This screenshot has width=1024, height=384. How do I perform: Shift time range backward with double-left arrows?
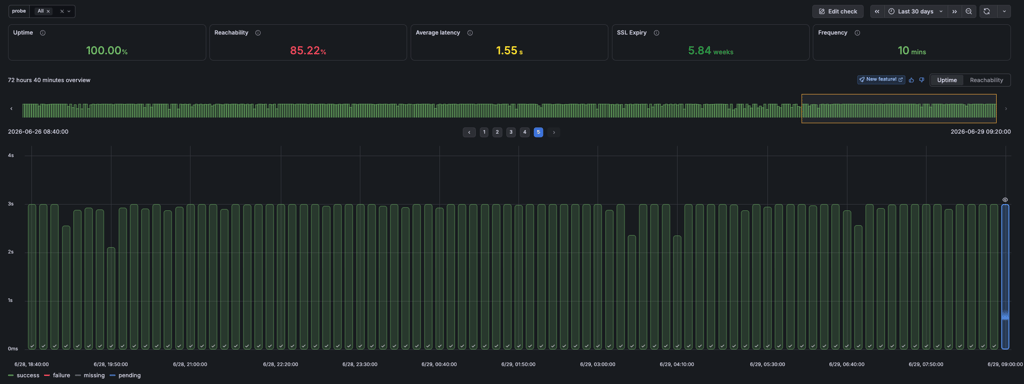tap(876, 11)
